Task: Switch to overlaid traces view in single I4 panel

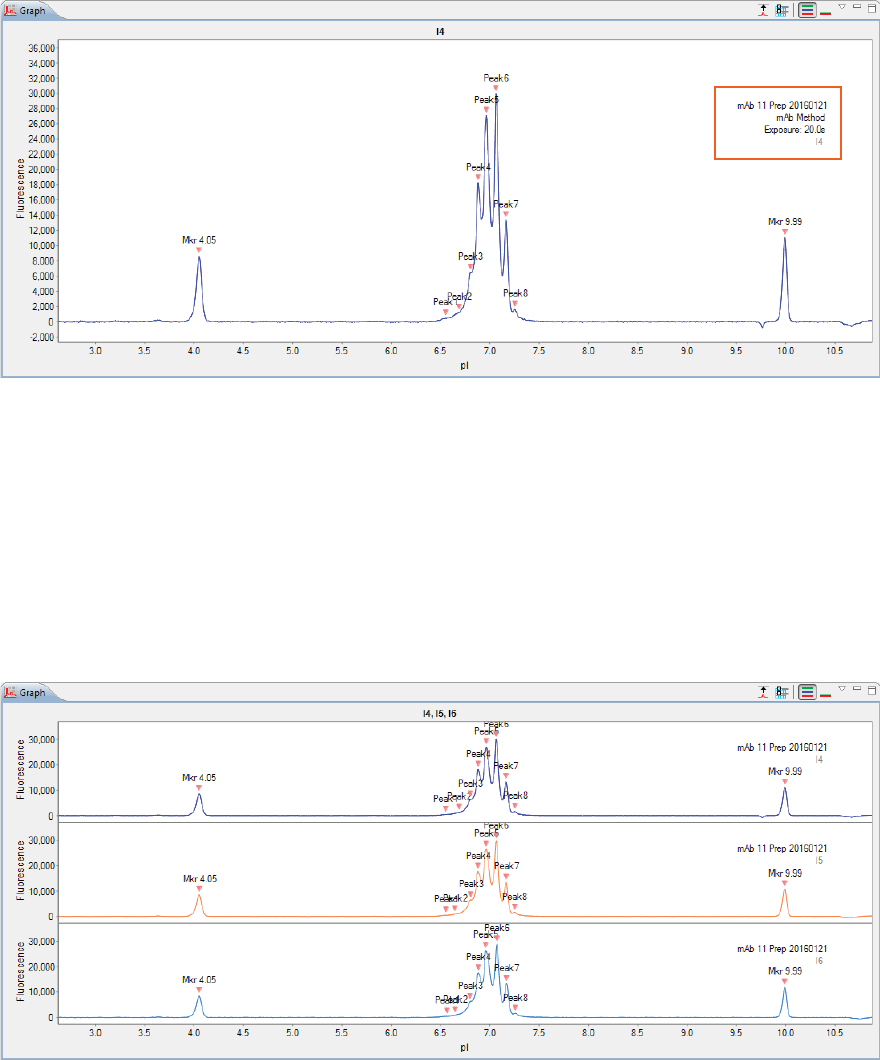Action: [825, 13]
